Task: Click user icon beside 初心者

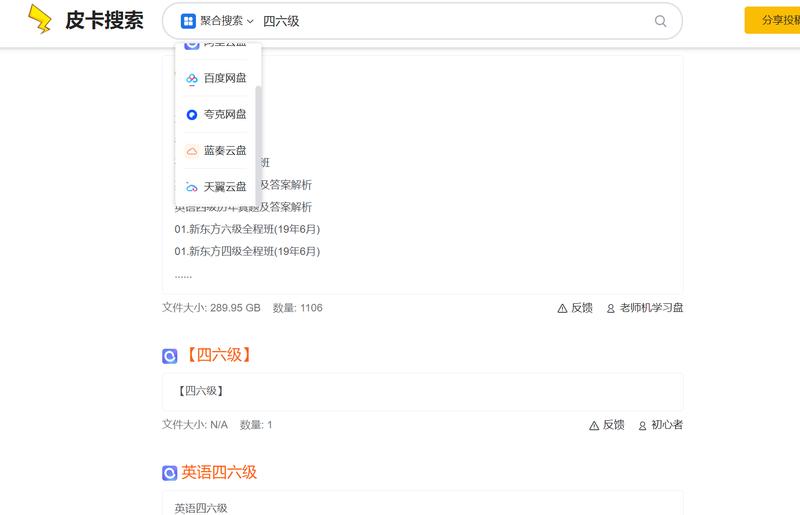Action: click(x=642, y=425)
